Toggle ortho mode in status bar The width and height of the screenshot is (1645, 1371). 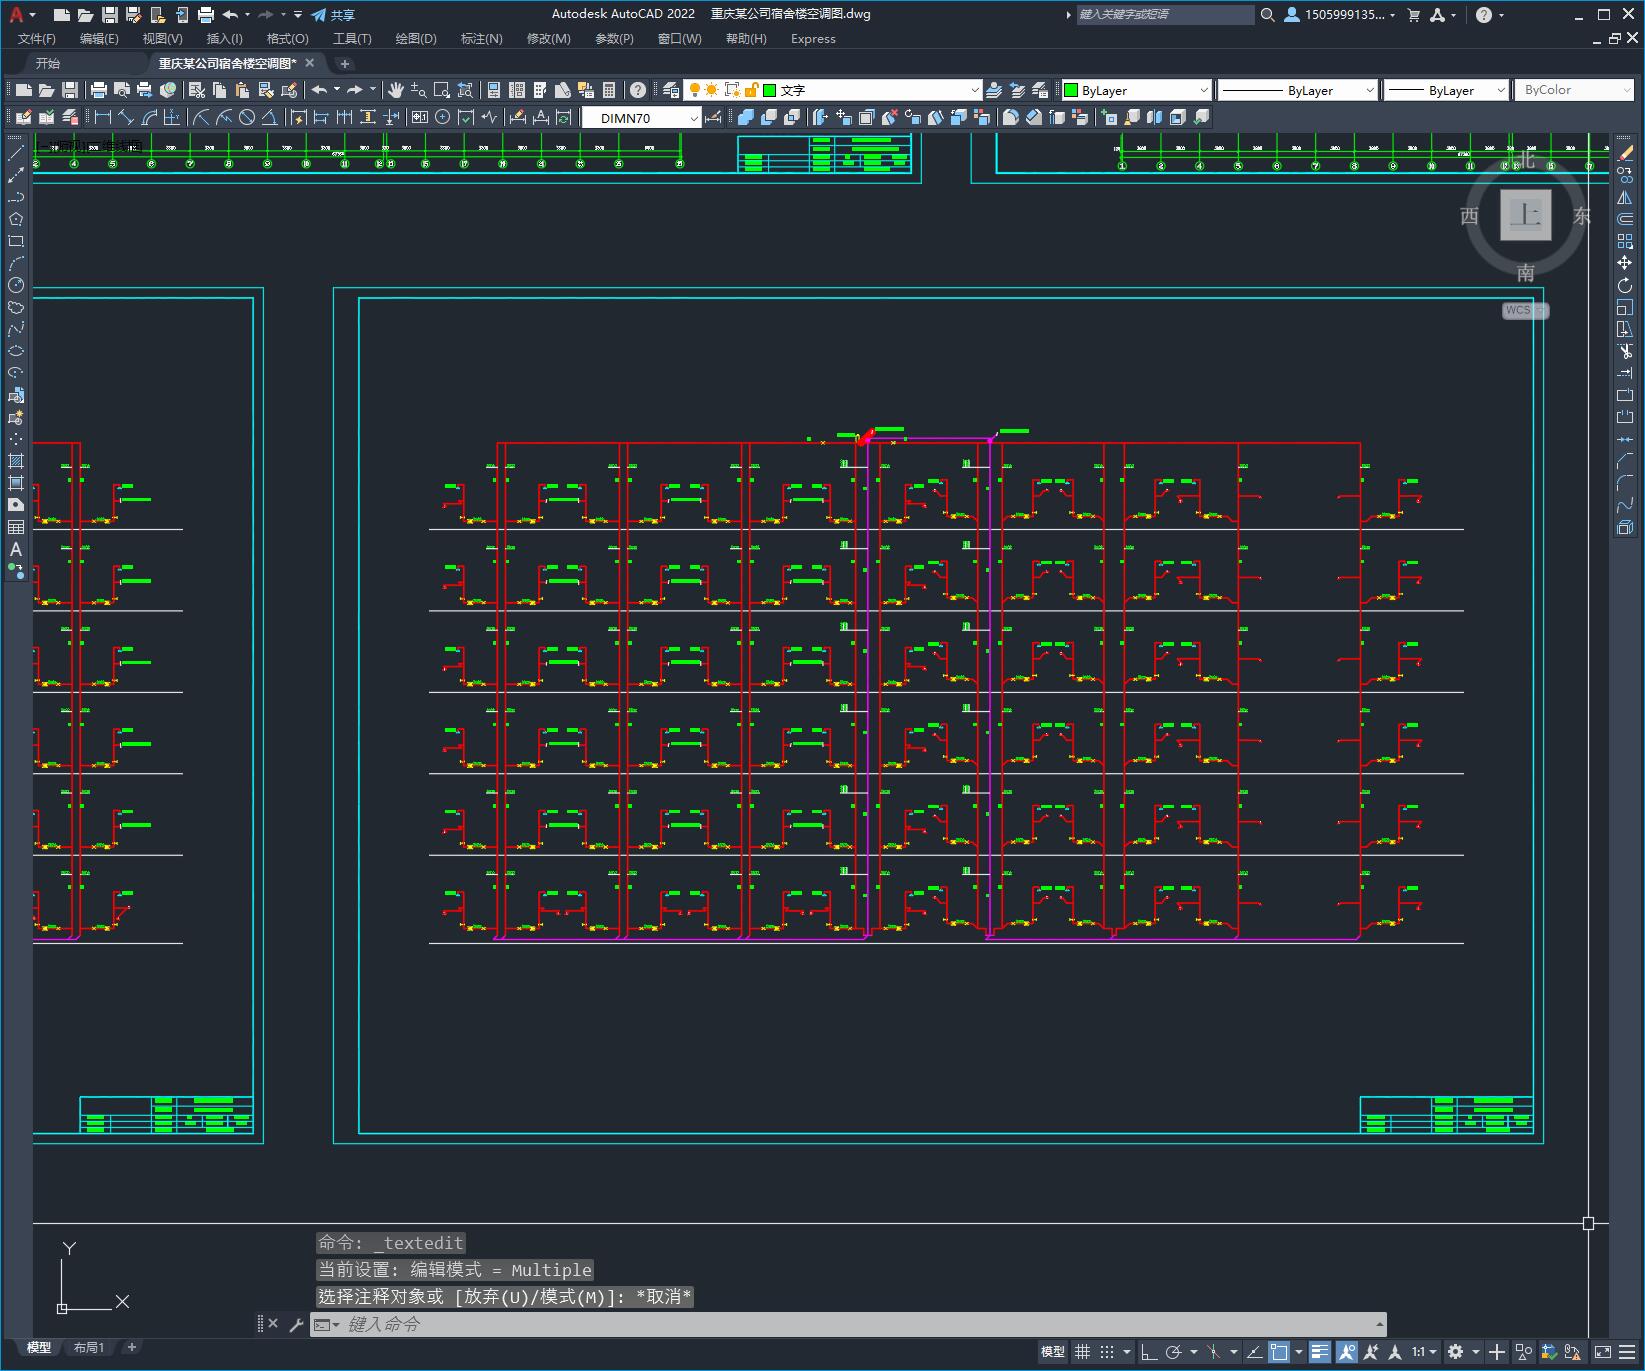pos(1149,1352)
